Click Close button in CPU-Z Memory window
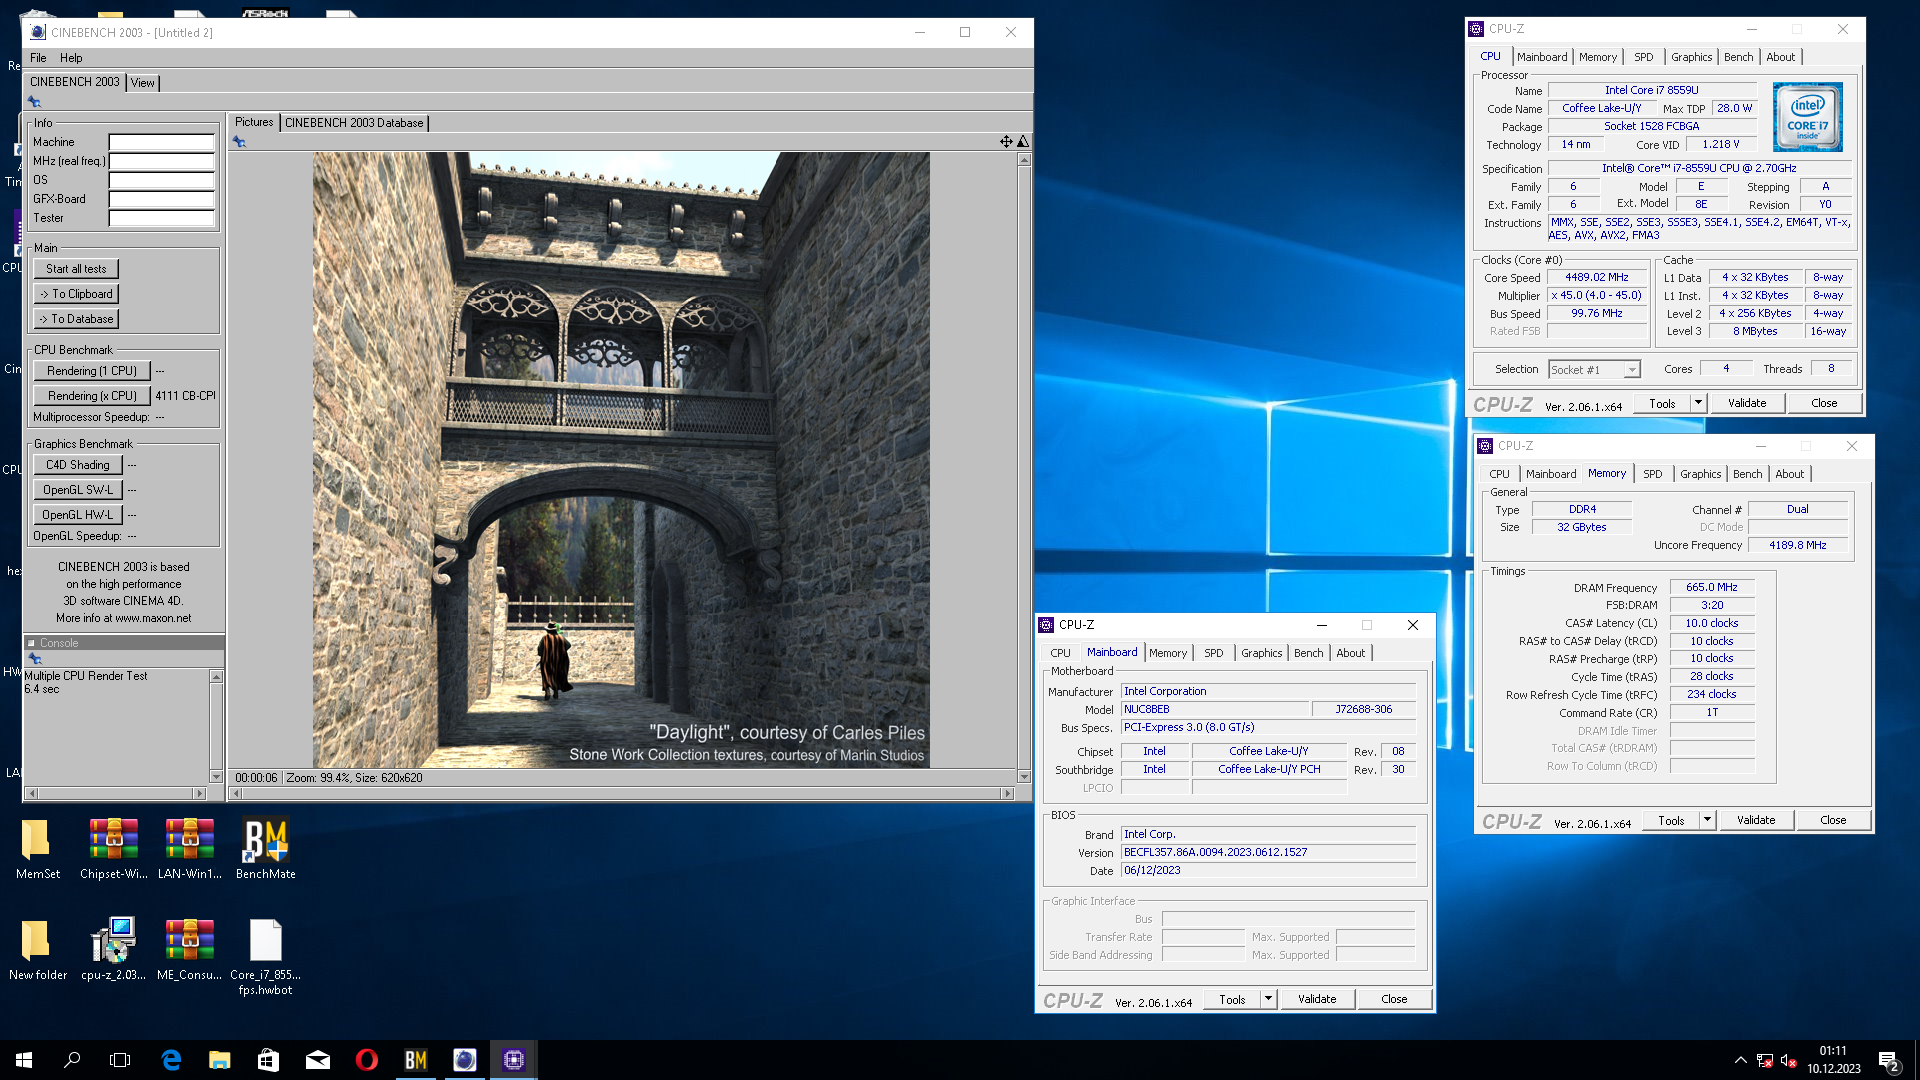 [1833, 820]
